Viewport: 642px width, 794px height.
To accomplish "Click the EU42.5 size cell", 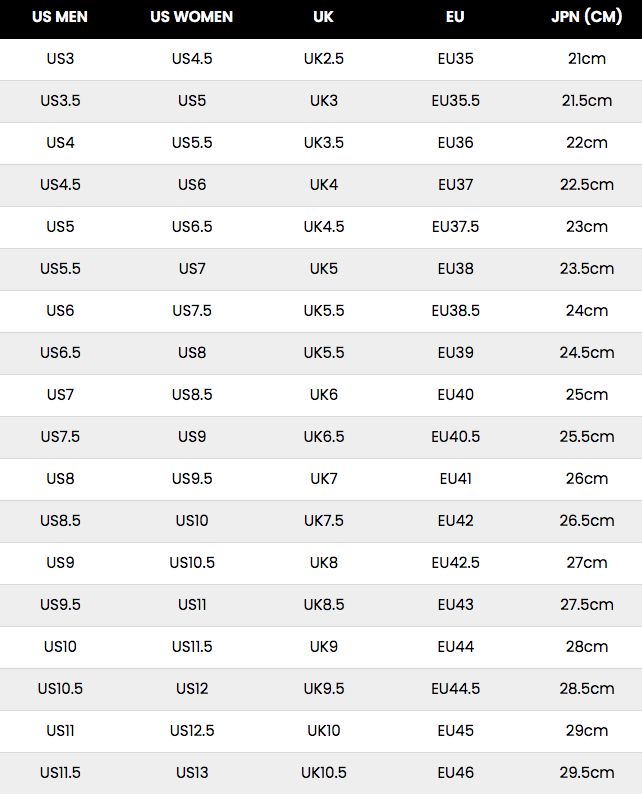I will coord(455,563).
